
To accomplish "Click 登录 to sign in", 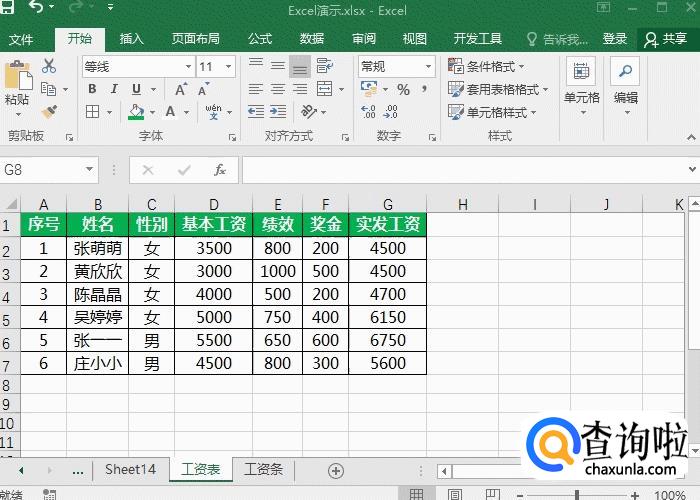I will (x=614, y=39).
